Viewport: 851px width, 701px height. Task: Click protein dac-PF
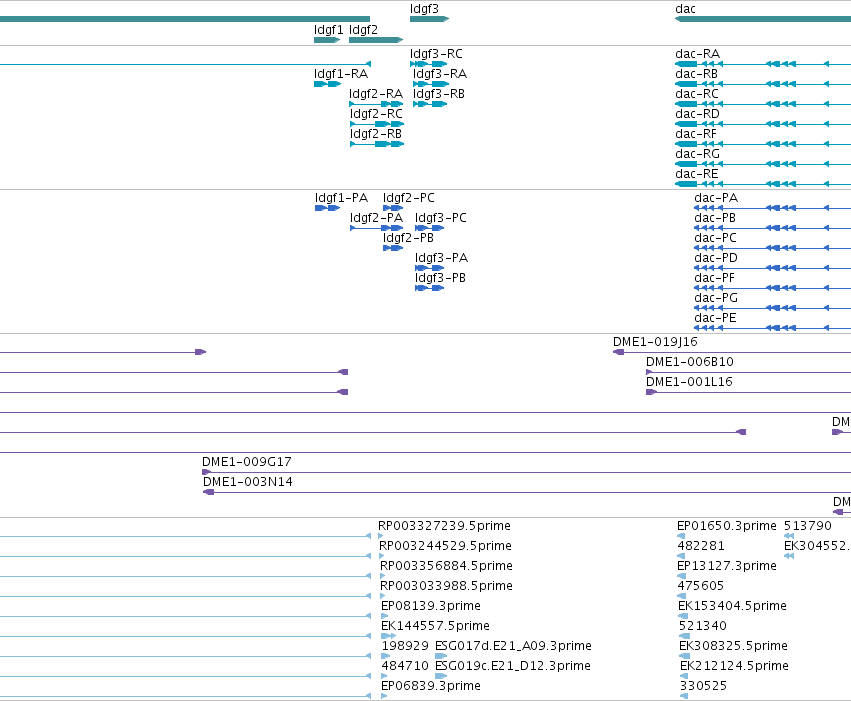coord(714,278)
